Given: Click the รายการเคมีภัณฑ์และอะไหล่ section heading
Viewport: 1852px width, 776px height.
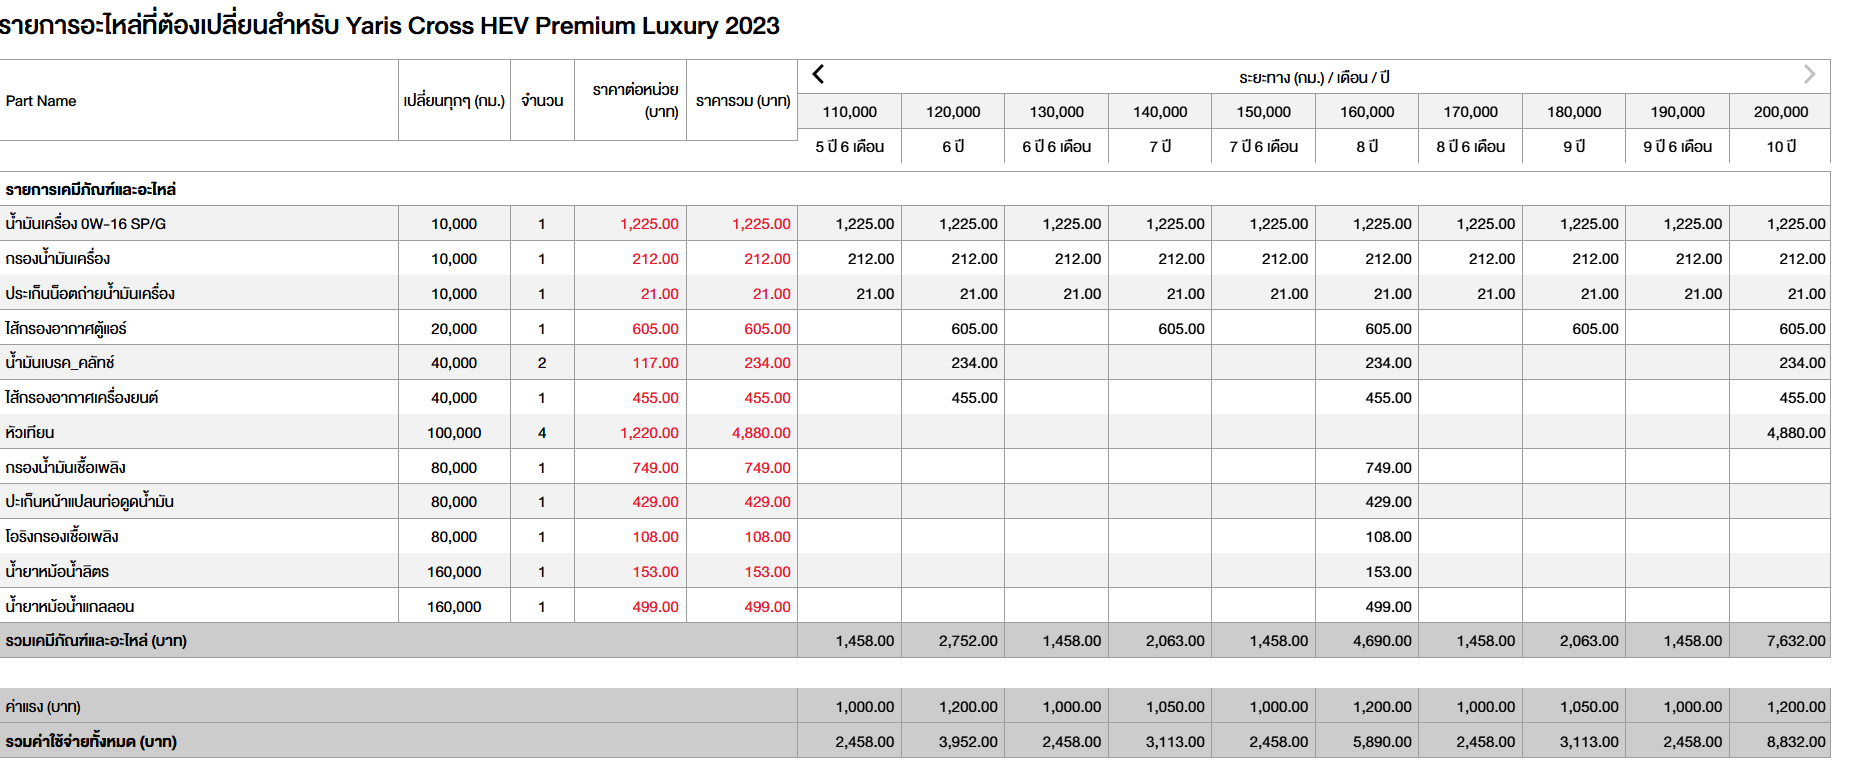Looking at the screenshot, I should click(91, 189).
